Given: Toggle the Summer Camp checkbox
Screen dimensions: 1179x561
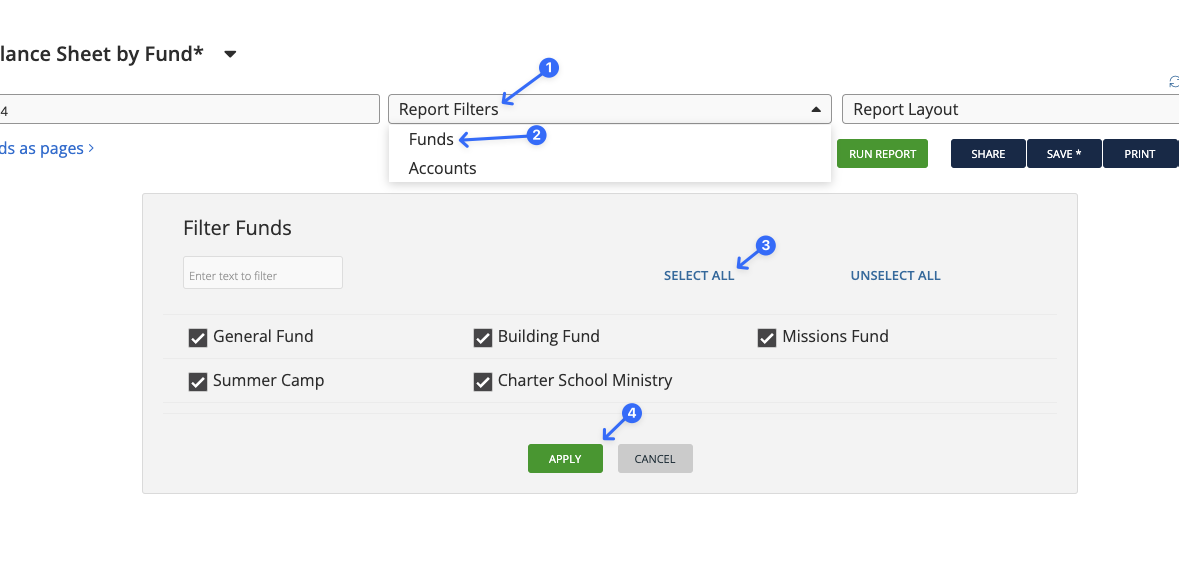Looking at the screenshot, I should point(198,382).
